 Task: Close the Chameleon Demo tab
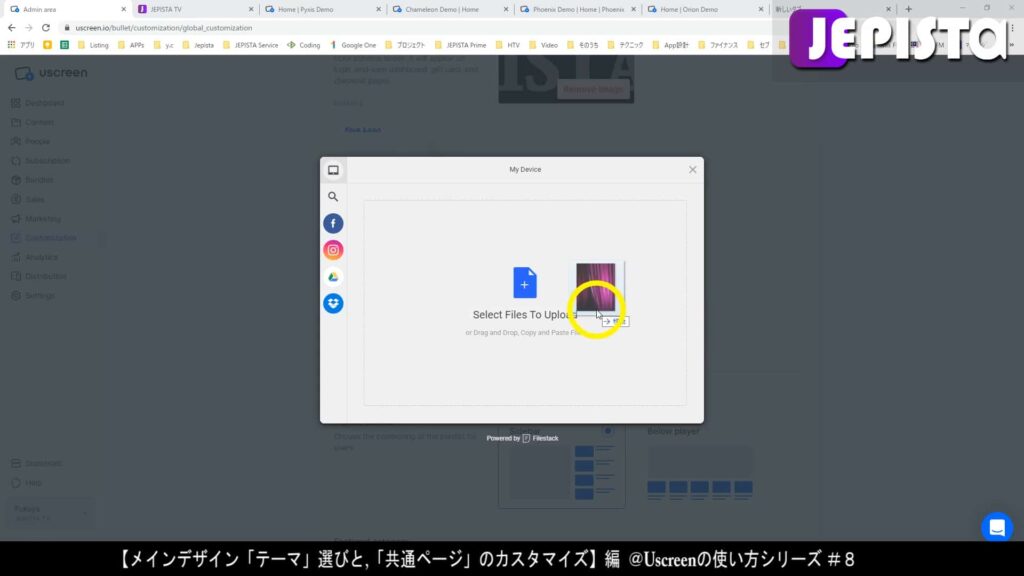tap(505, 9)
